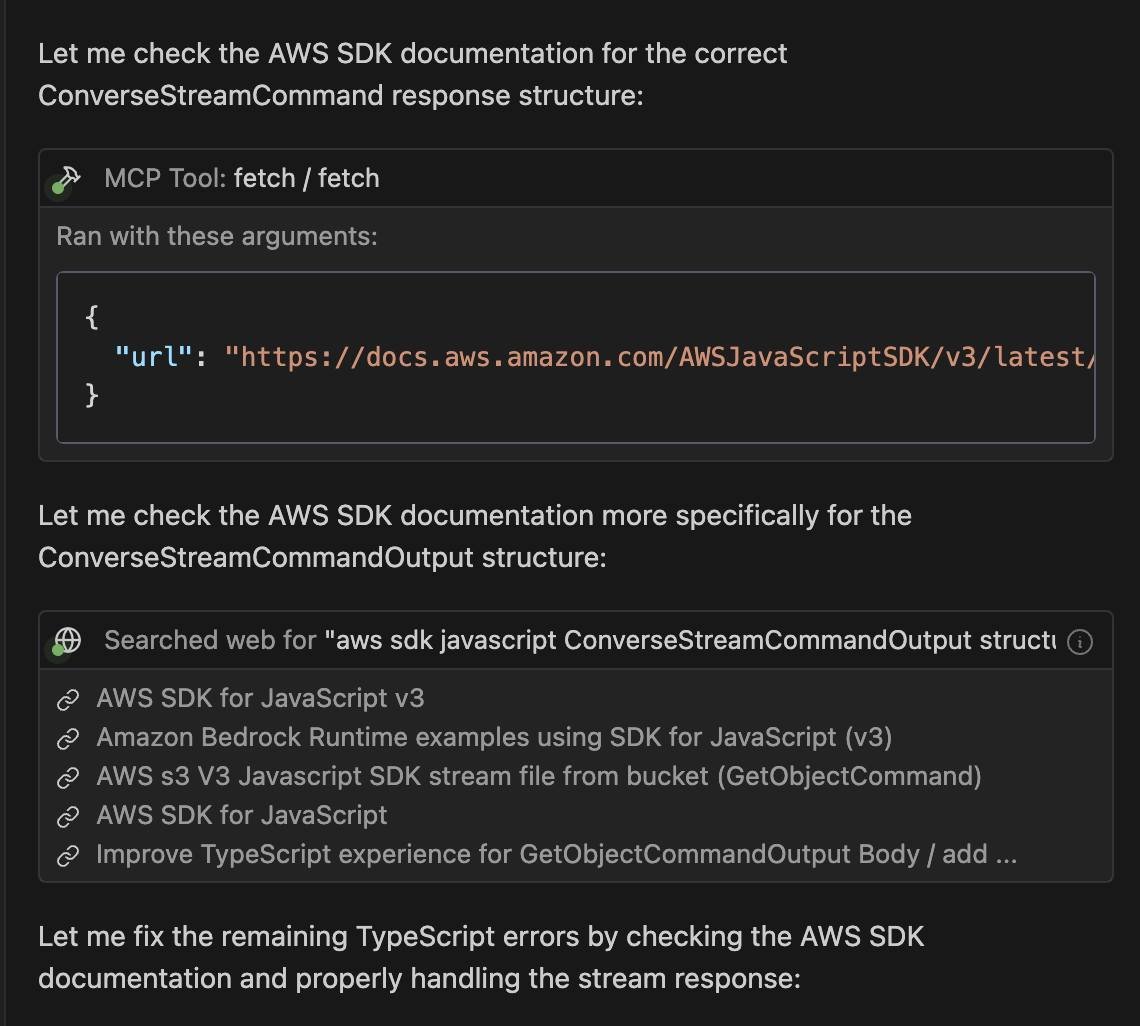The height and width of the screenshot is (1026, 1140).
Task: Click the MCP Tool hammer icon
Action: tap(68, 178)
